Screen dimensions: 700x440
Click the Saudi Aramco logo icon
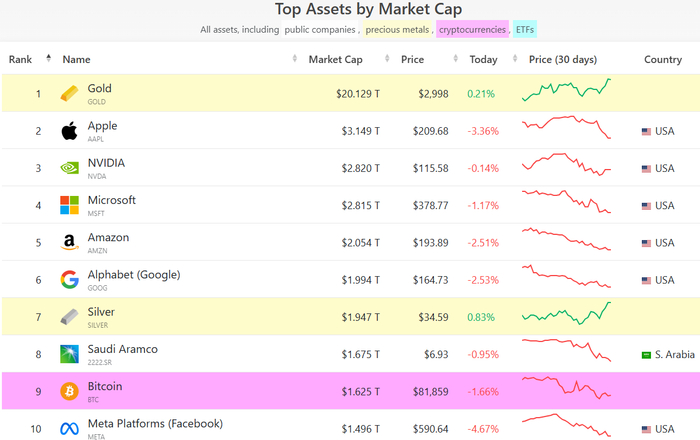coord(69,354)
